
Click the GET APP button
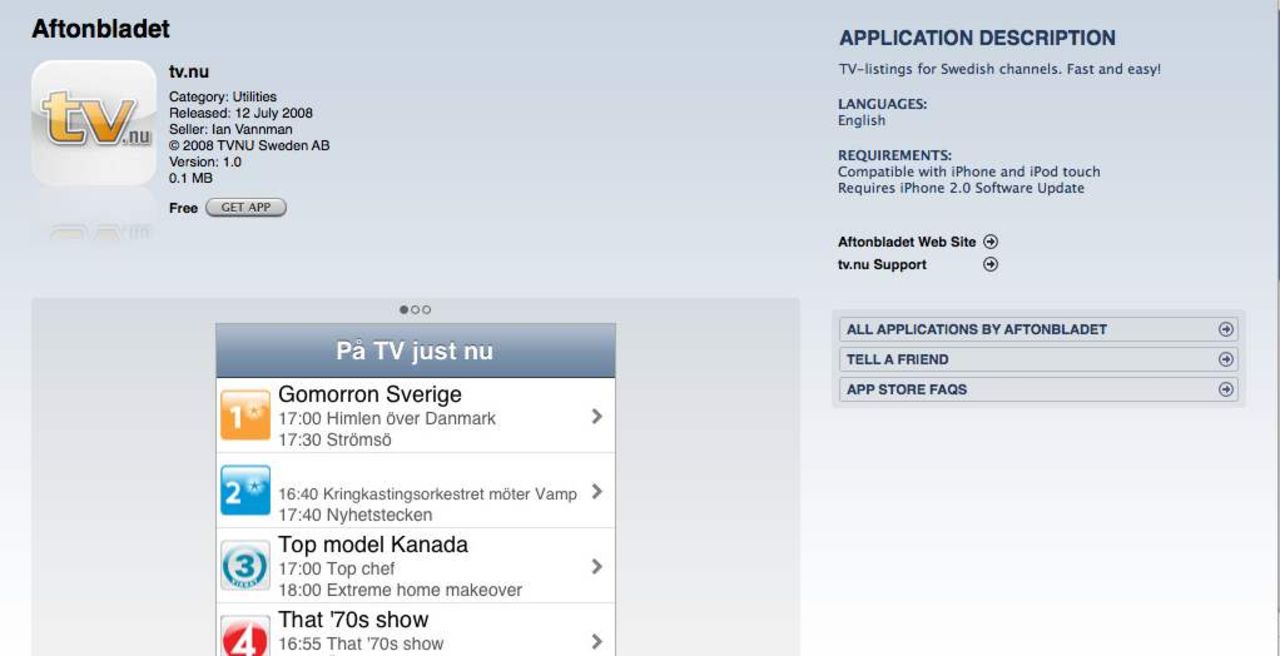click(245, 207)
